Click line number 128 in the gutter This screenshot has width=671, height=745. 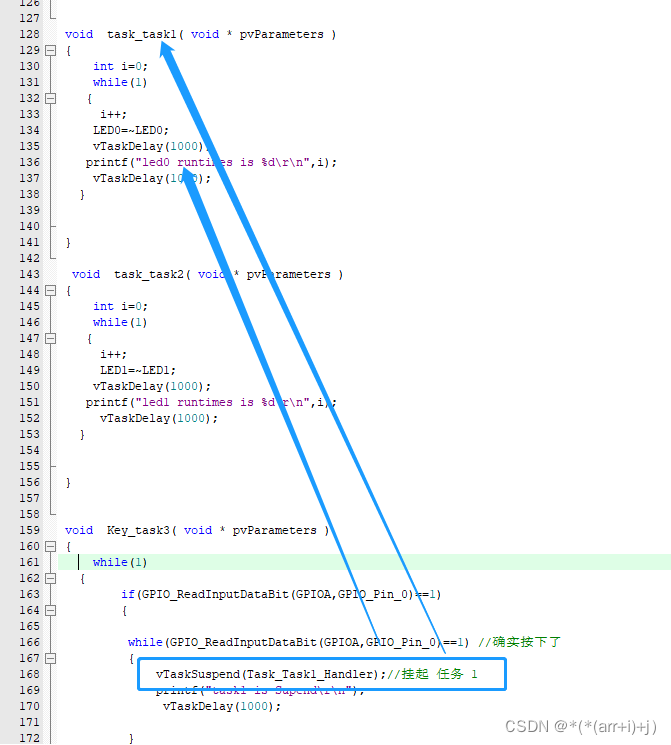[29, 34]
